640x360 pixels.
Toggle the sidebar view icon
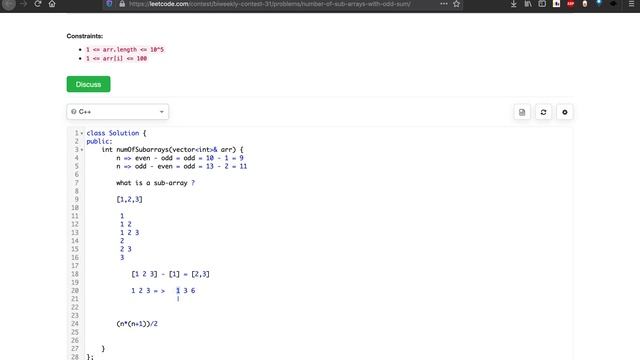[x=542, y=4]
